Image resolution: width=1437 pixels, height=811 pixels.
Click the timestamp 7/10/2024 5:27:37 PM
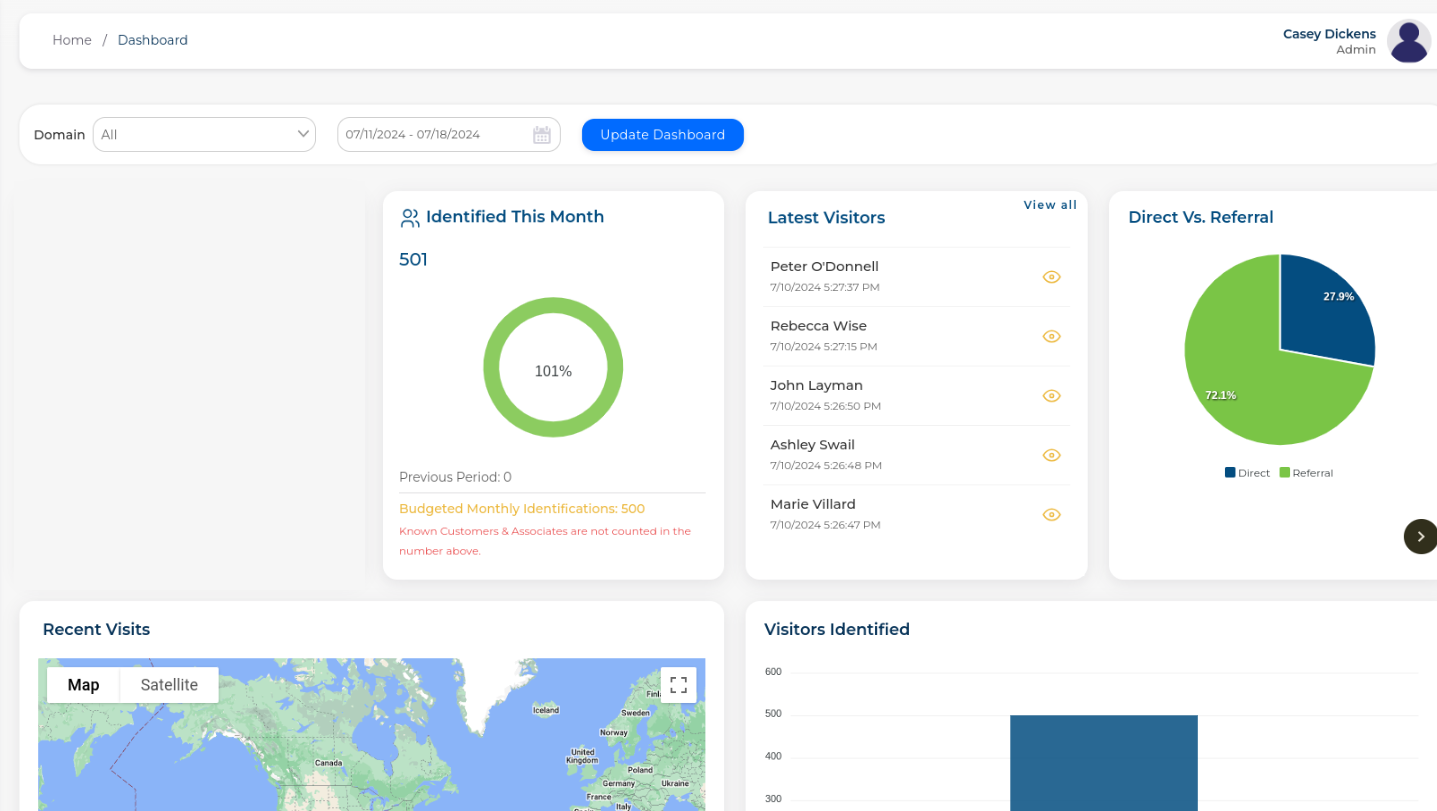coord(825,287)
